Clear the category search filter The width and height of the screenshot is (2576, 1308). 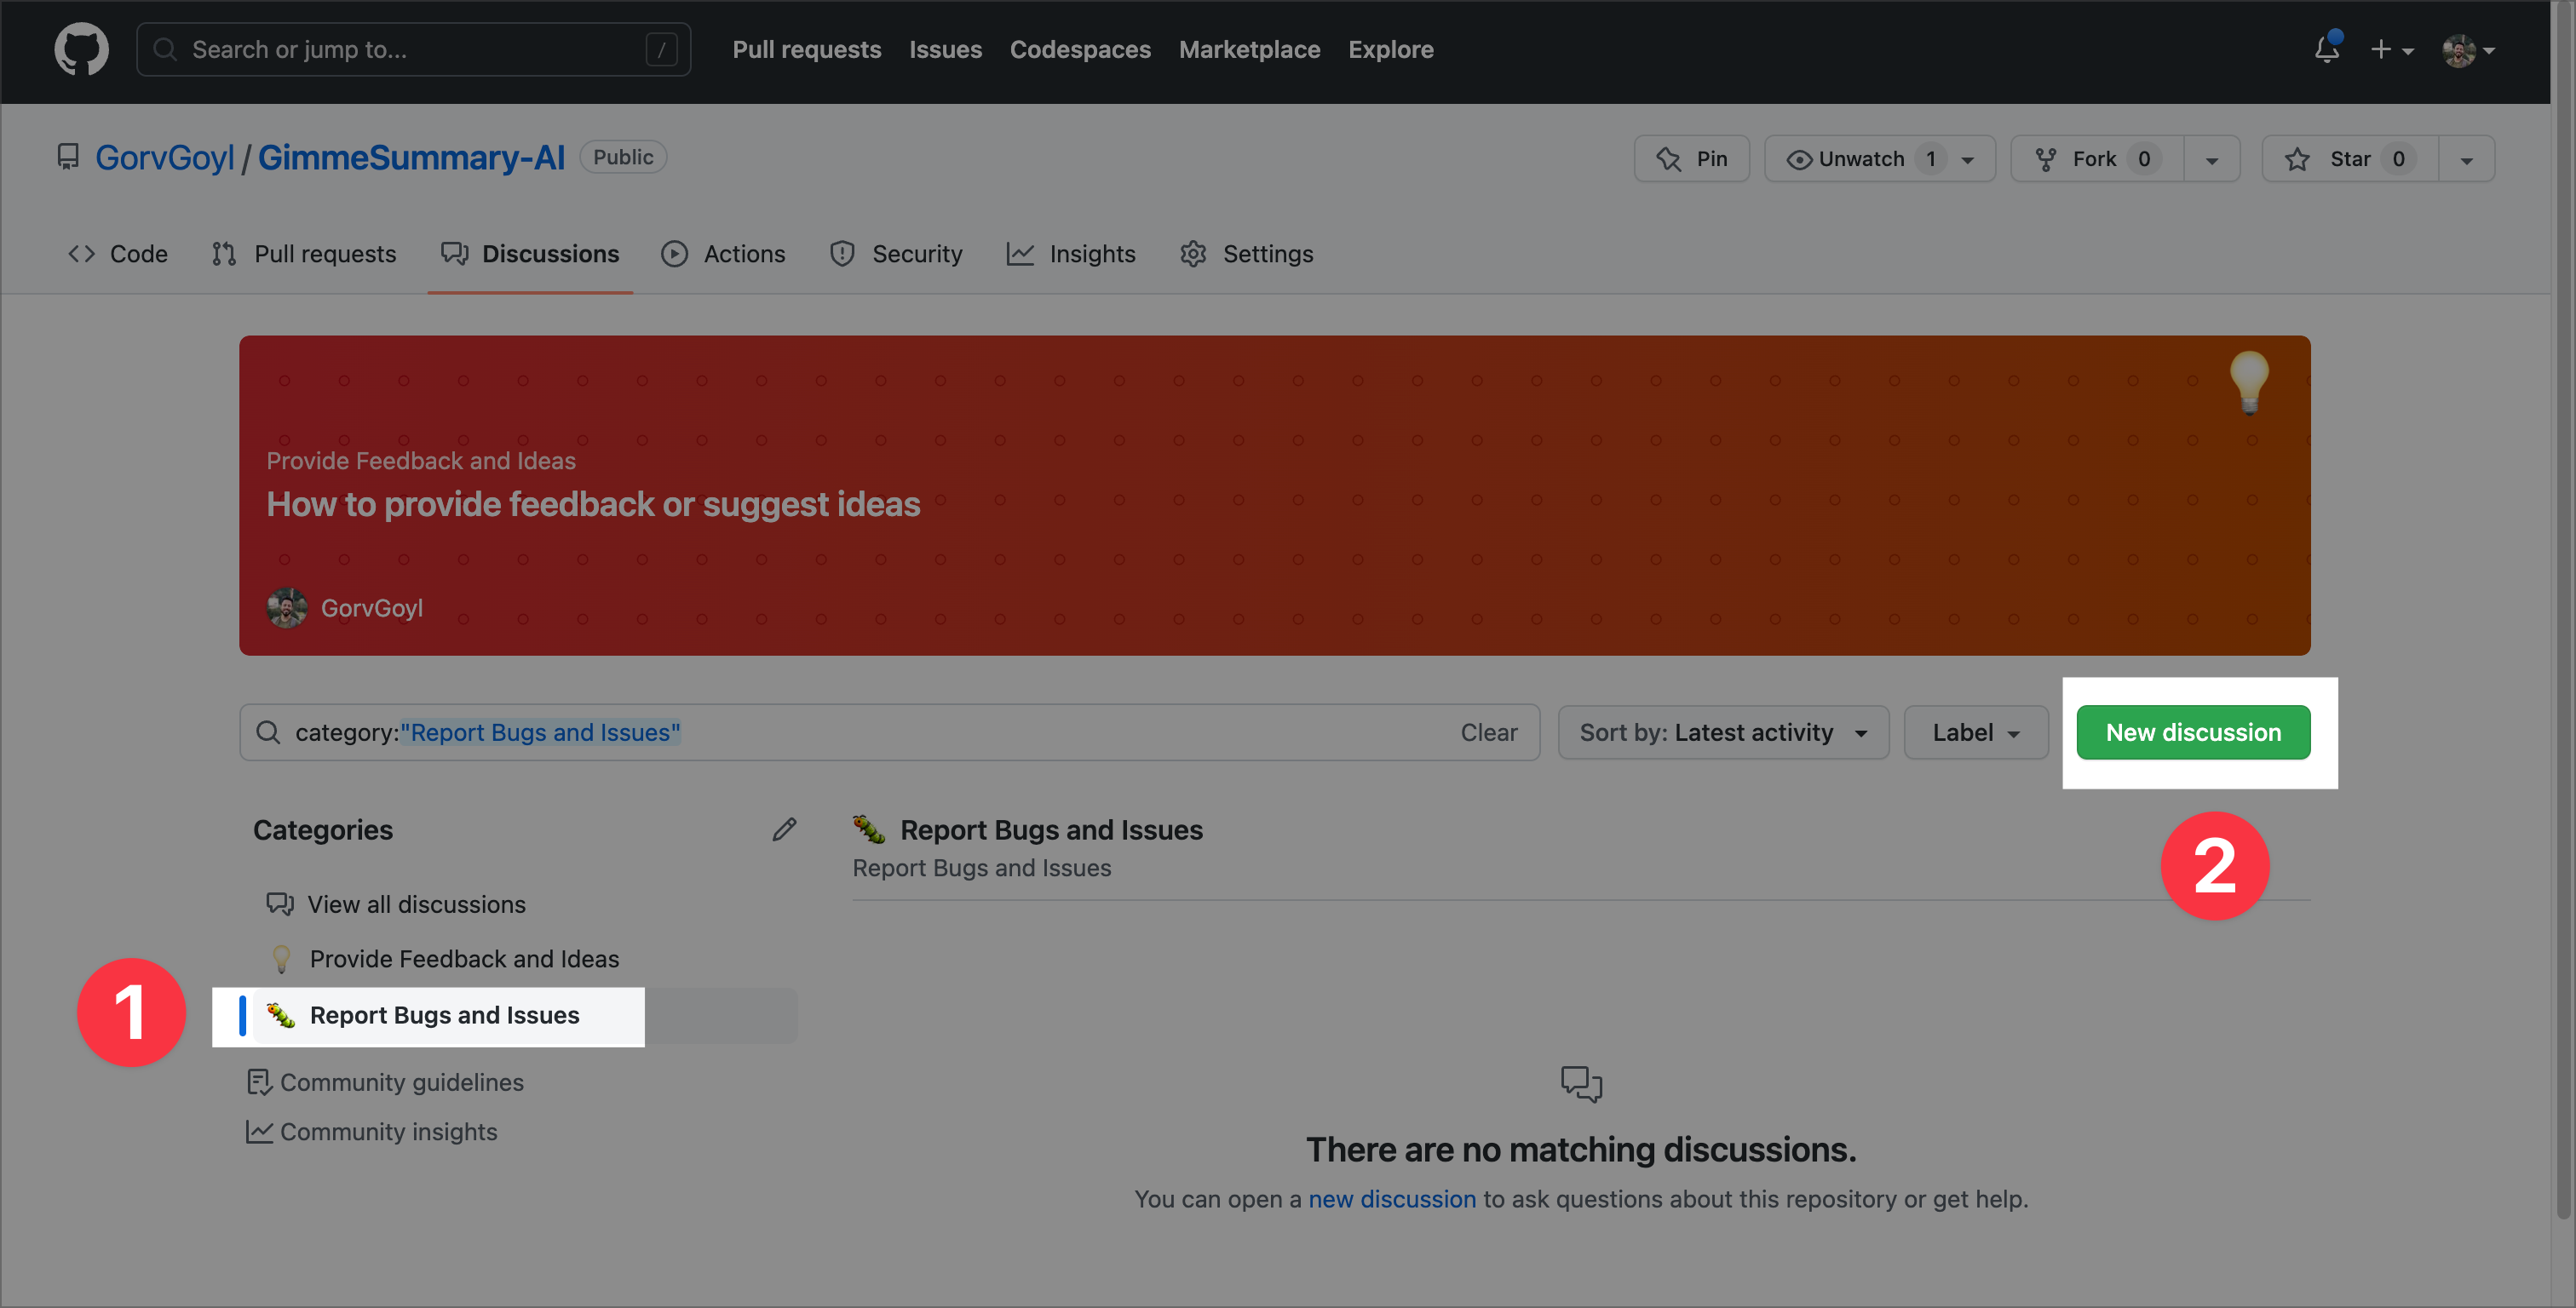point(1488,732)
